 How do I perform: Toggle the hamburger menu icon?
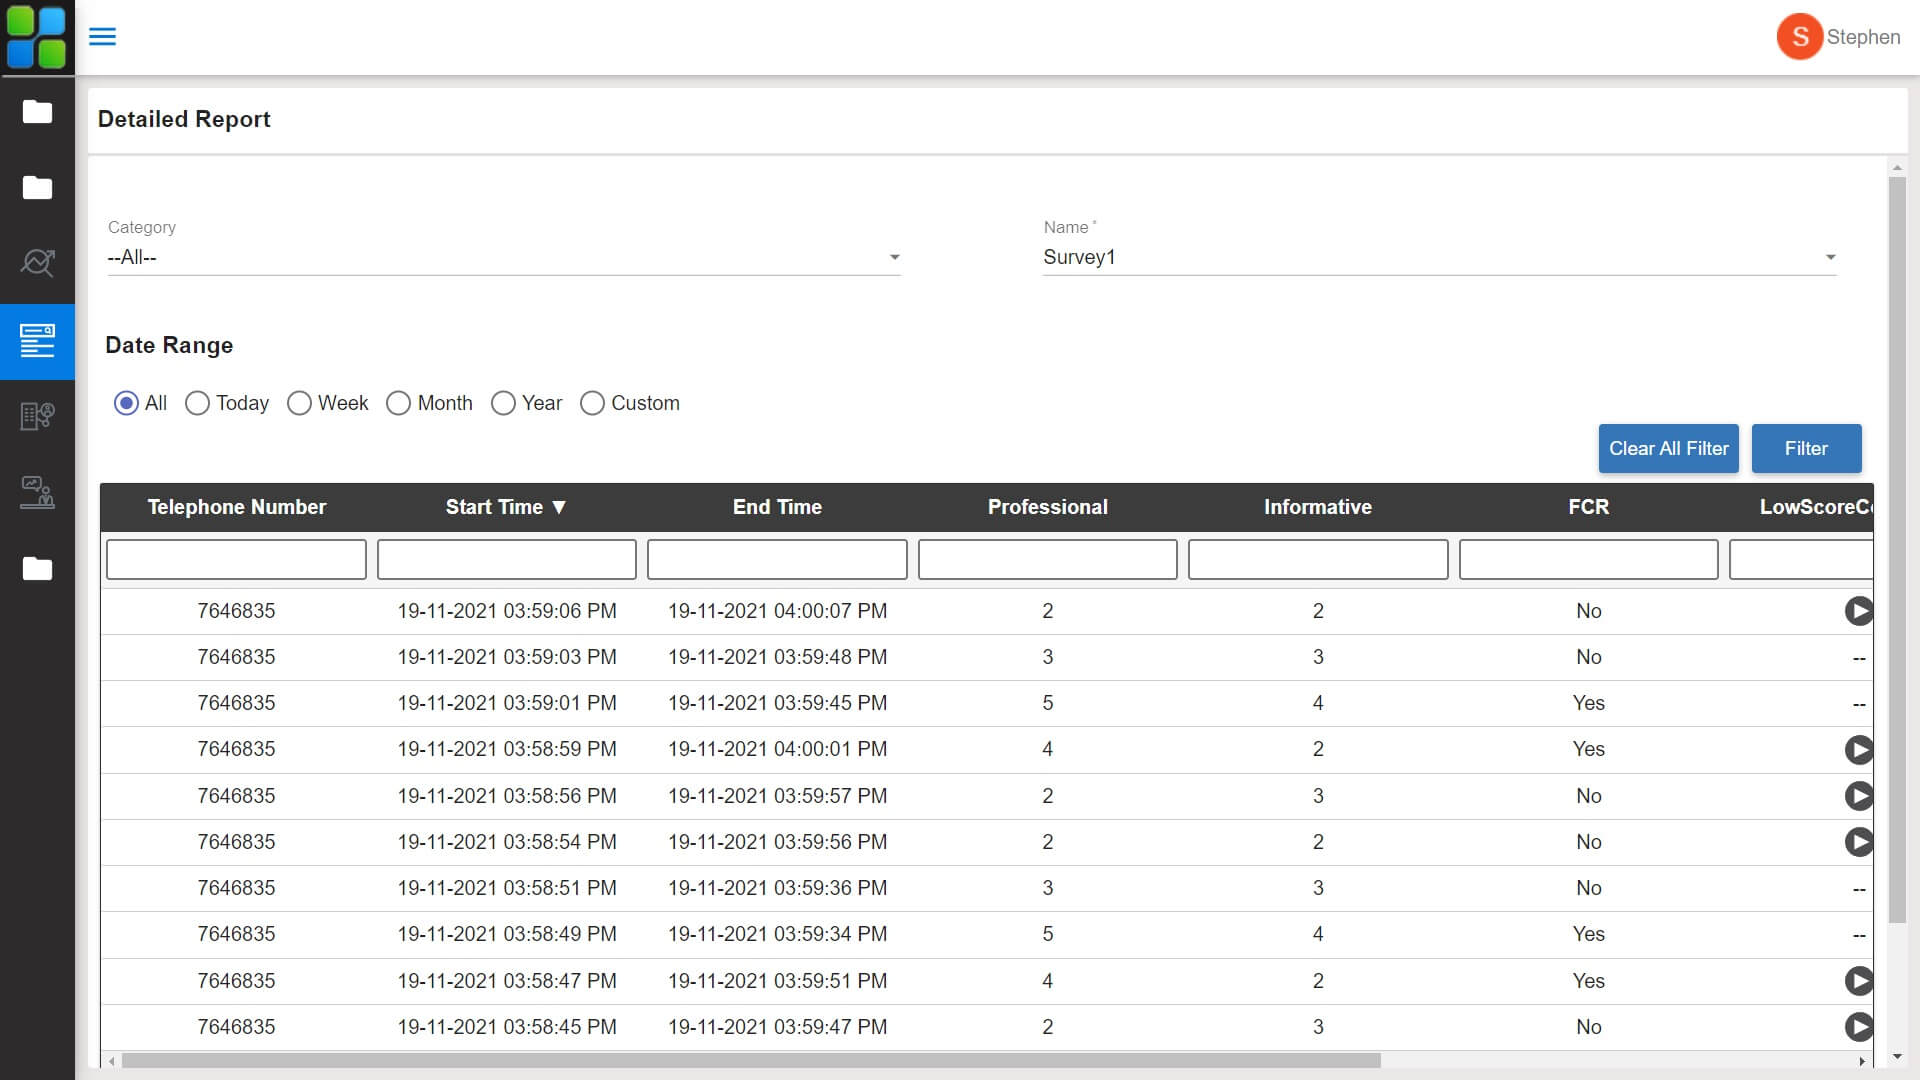102,37
